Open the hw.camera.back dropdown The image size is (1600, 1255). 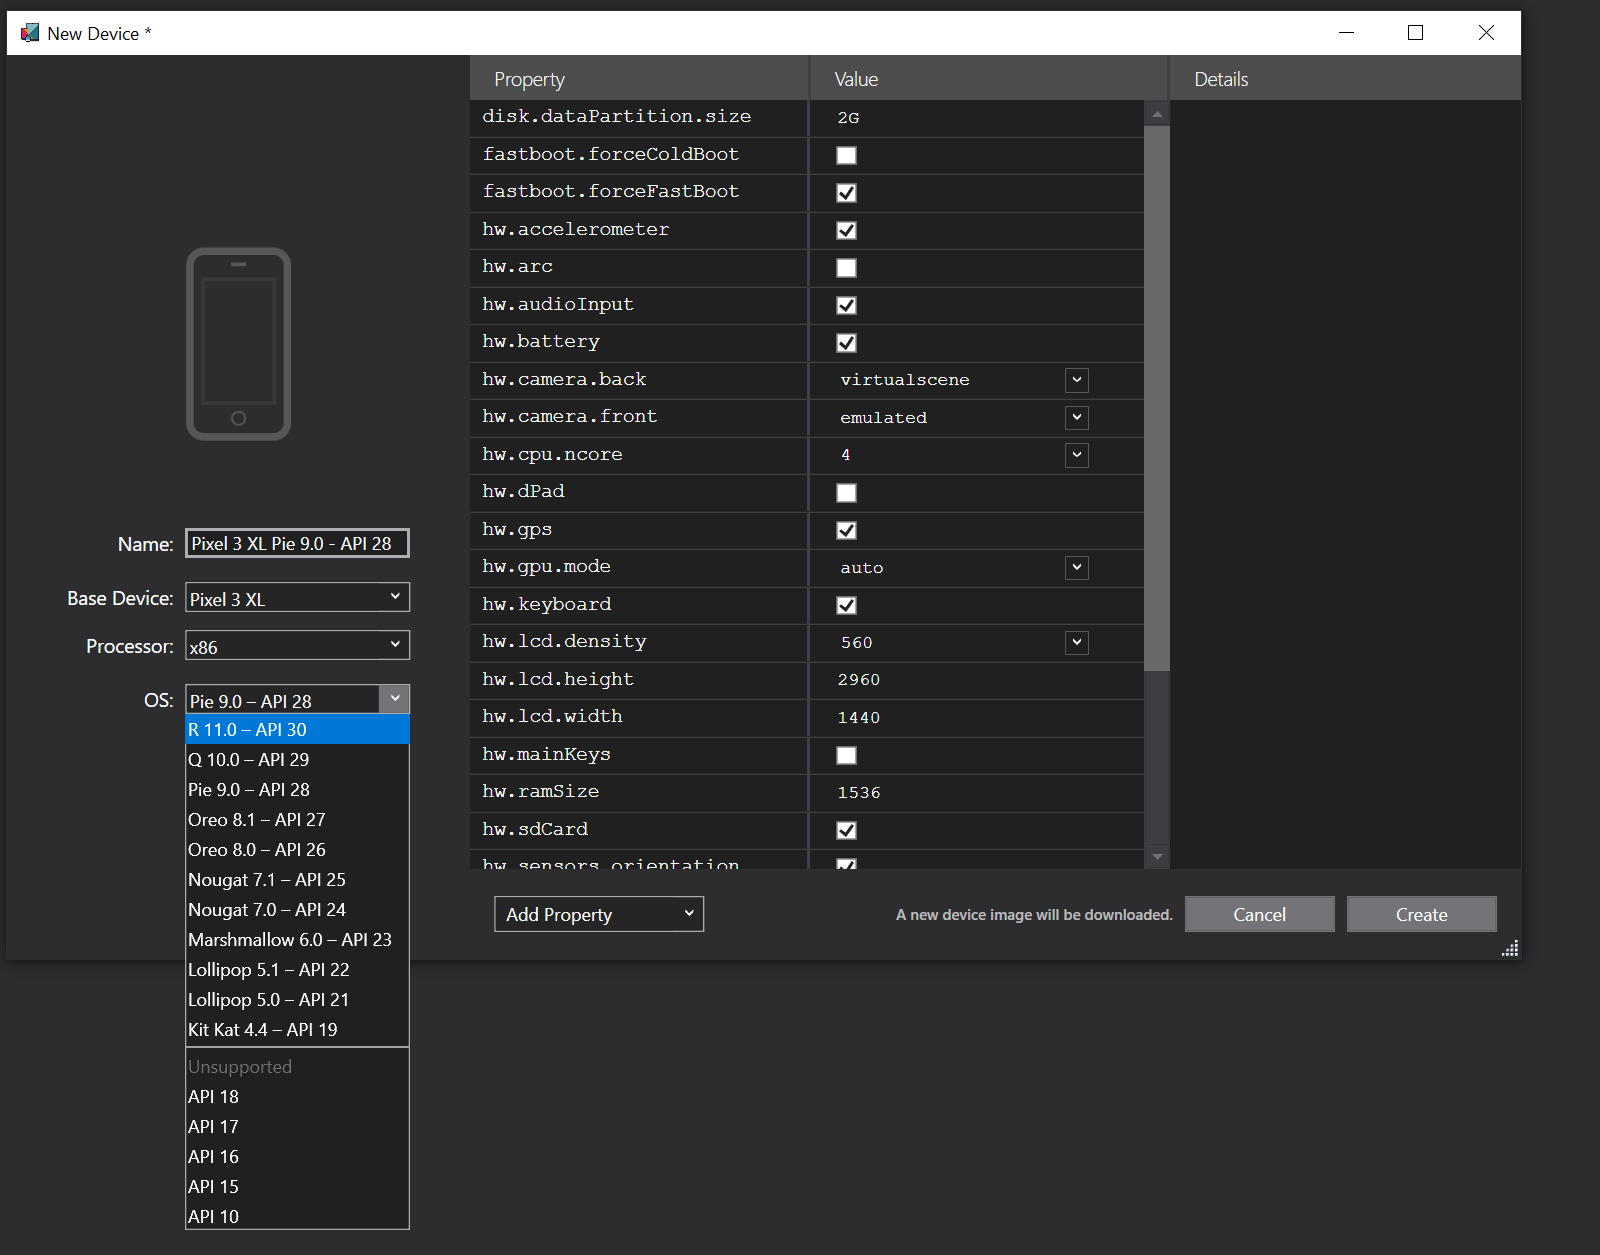1076,380
